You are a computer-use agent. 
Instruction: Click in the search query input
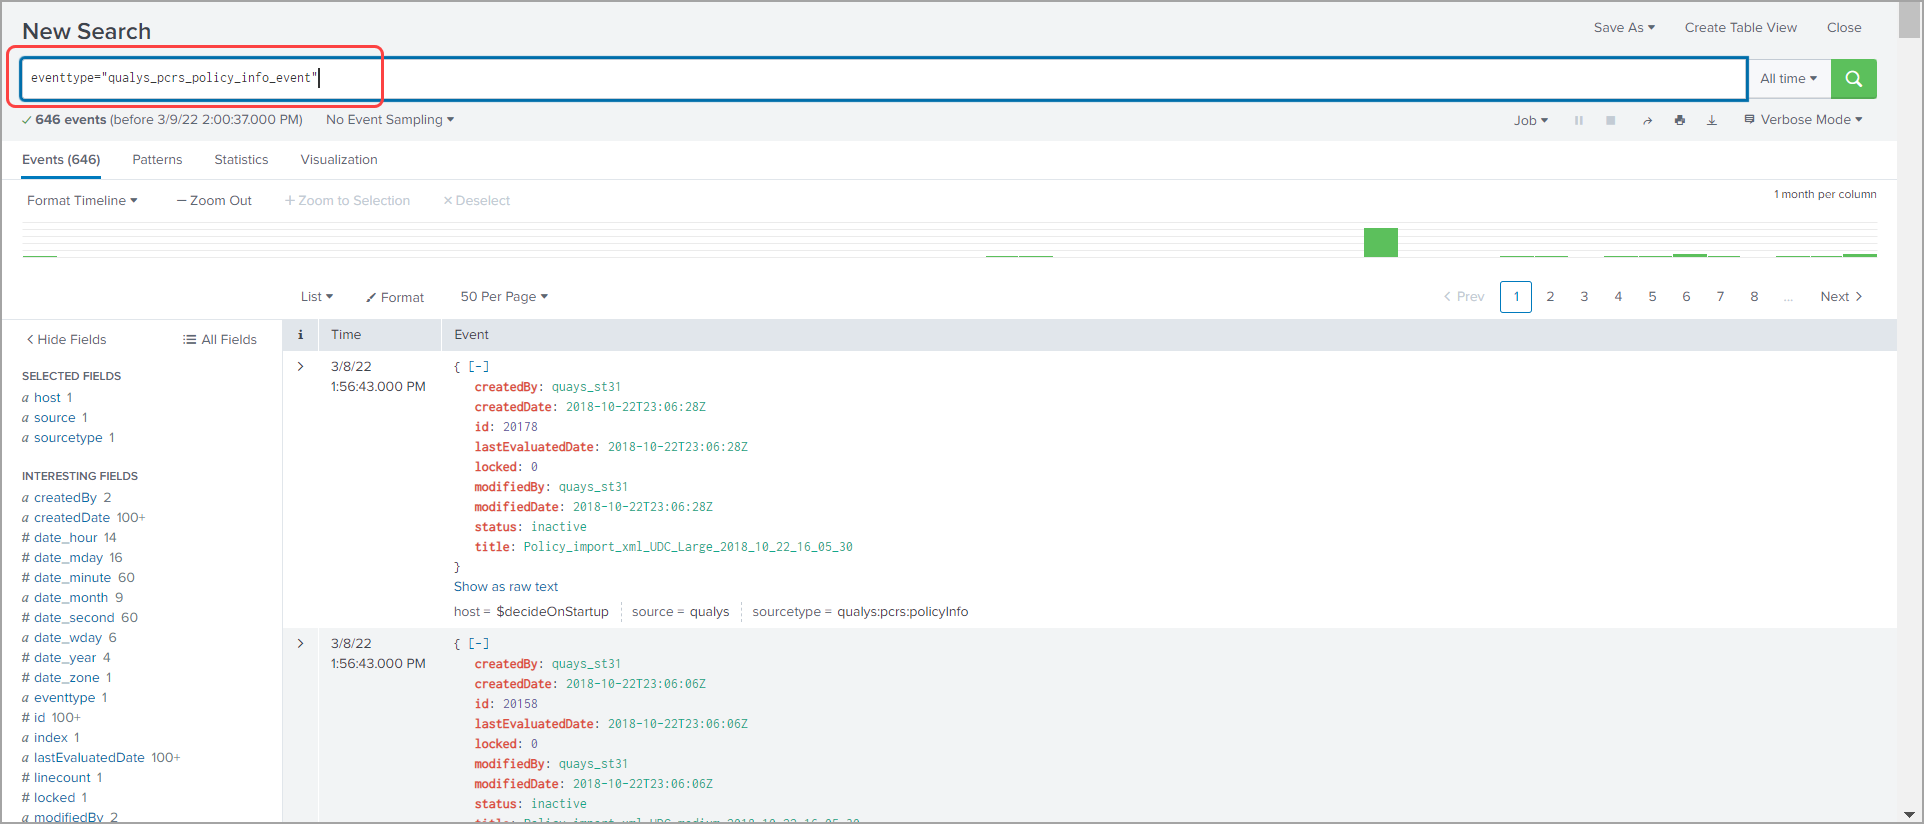1000,78
